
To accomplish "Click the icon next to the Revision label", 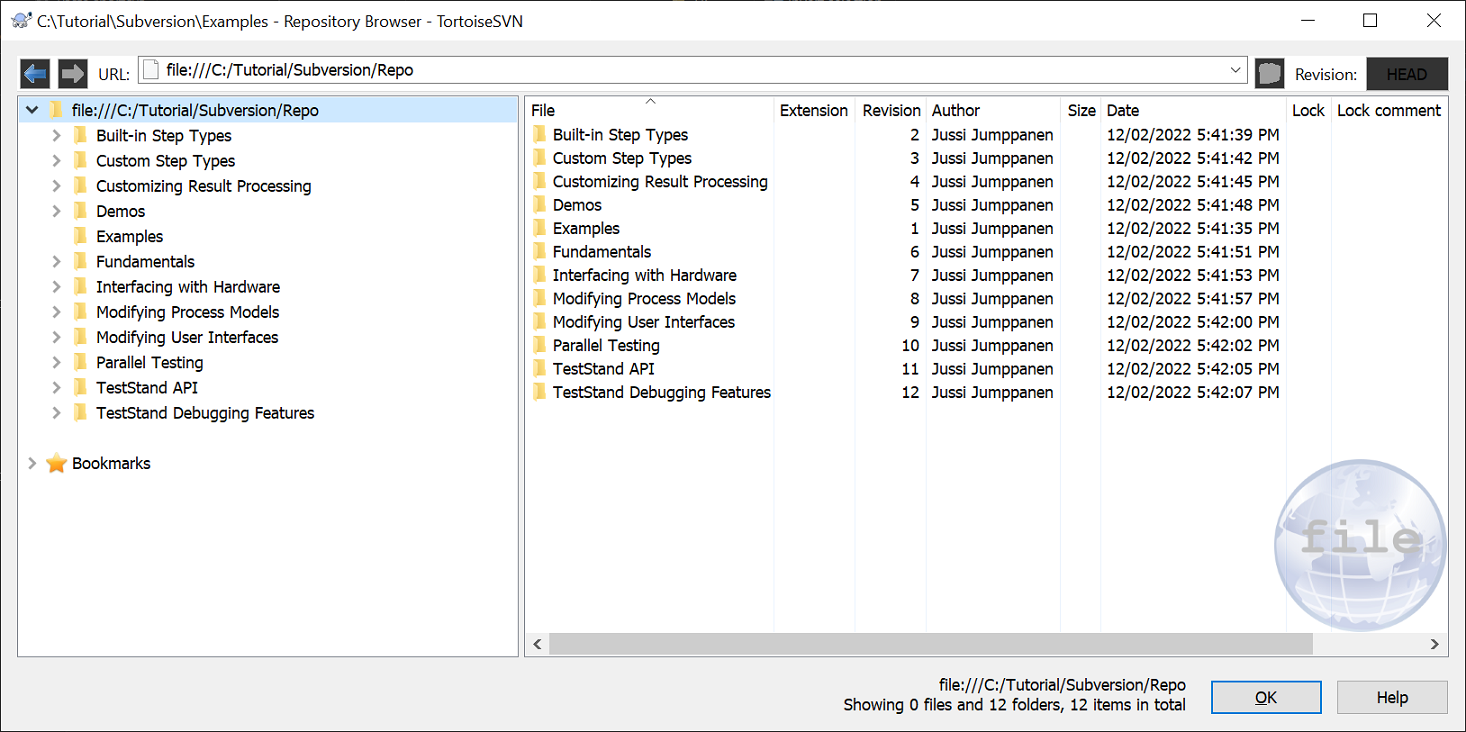I will coord(1269,73).
